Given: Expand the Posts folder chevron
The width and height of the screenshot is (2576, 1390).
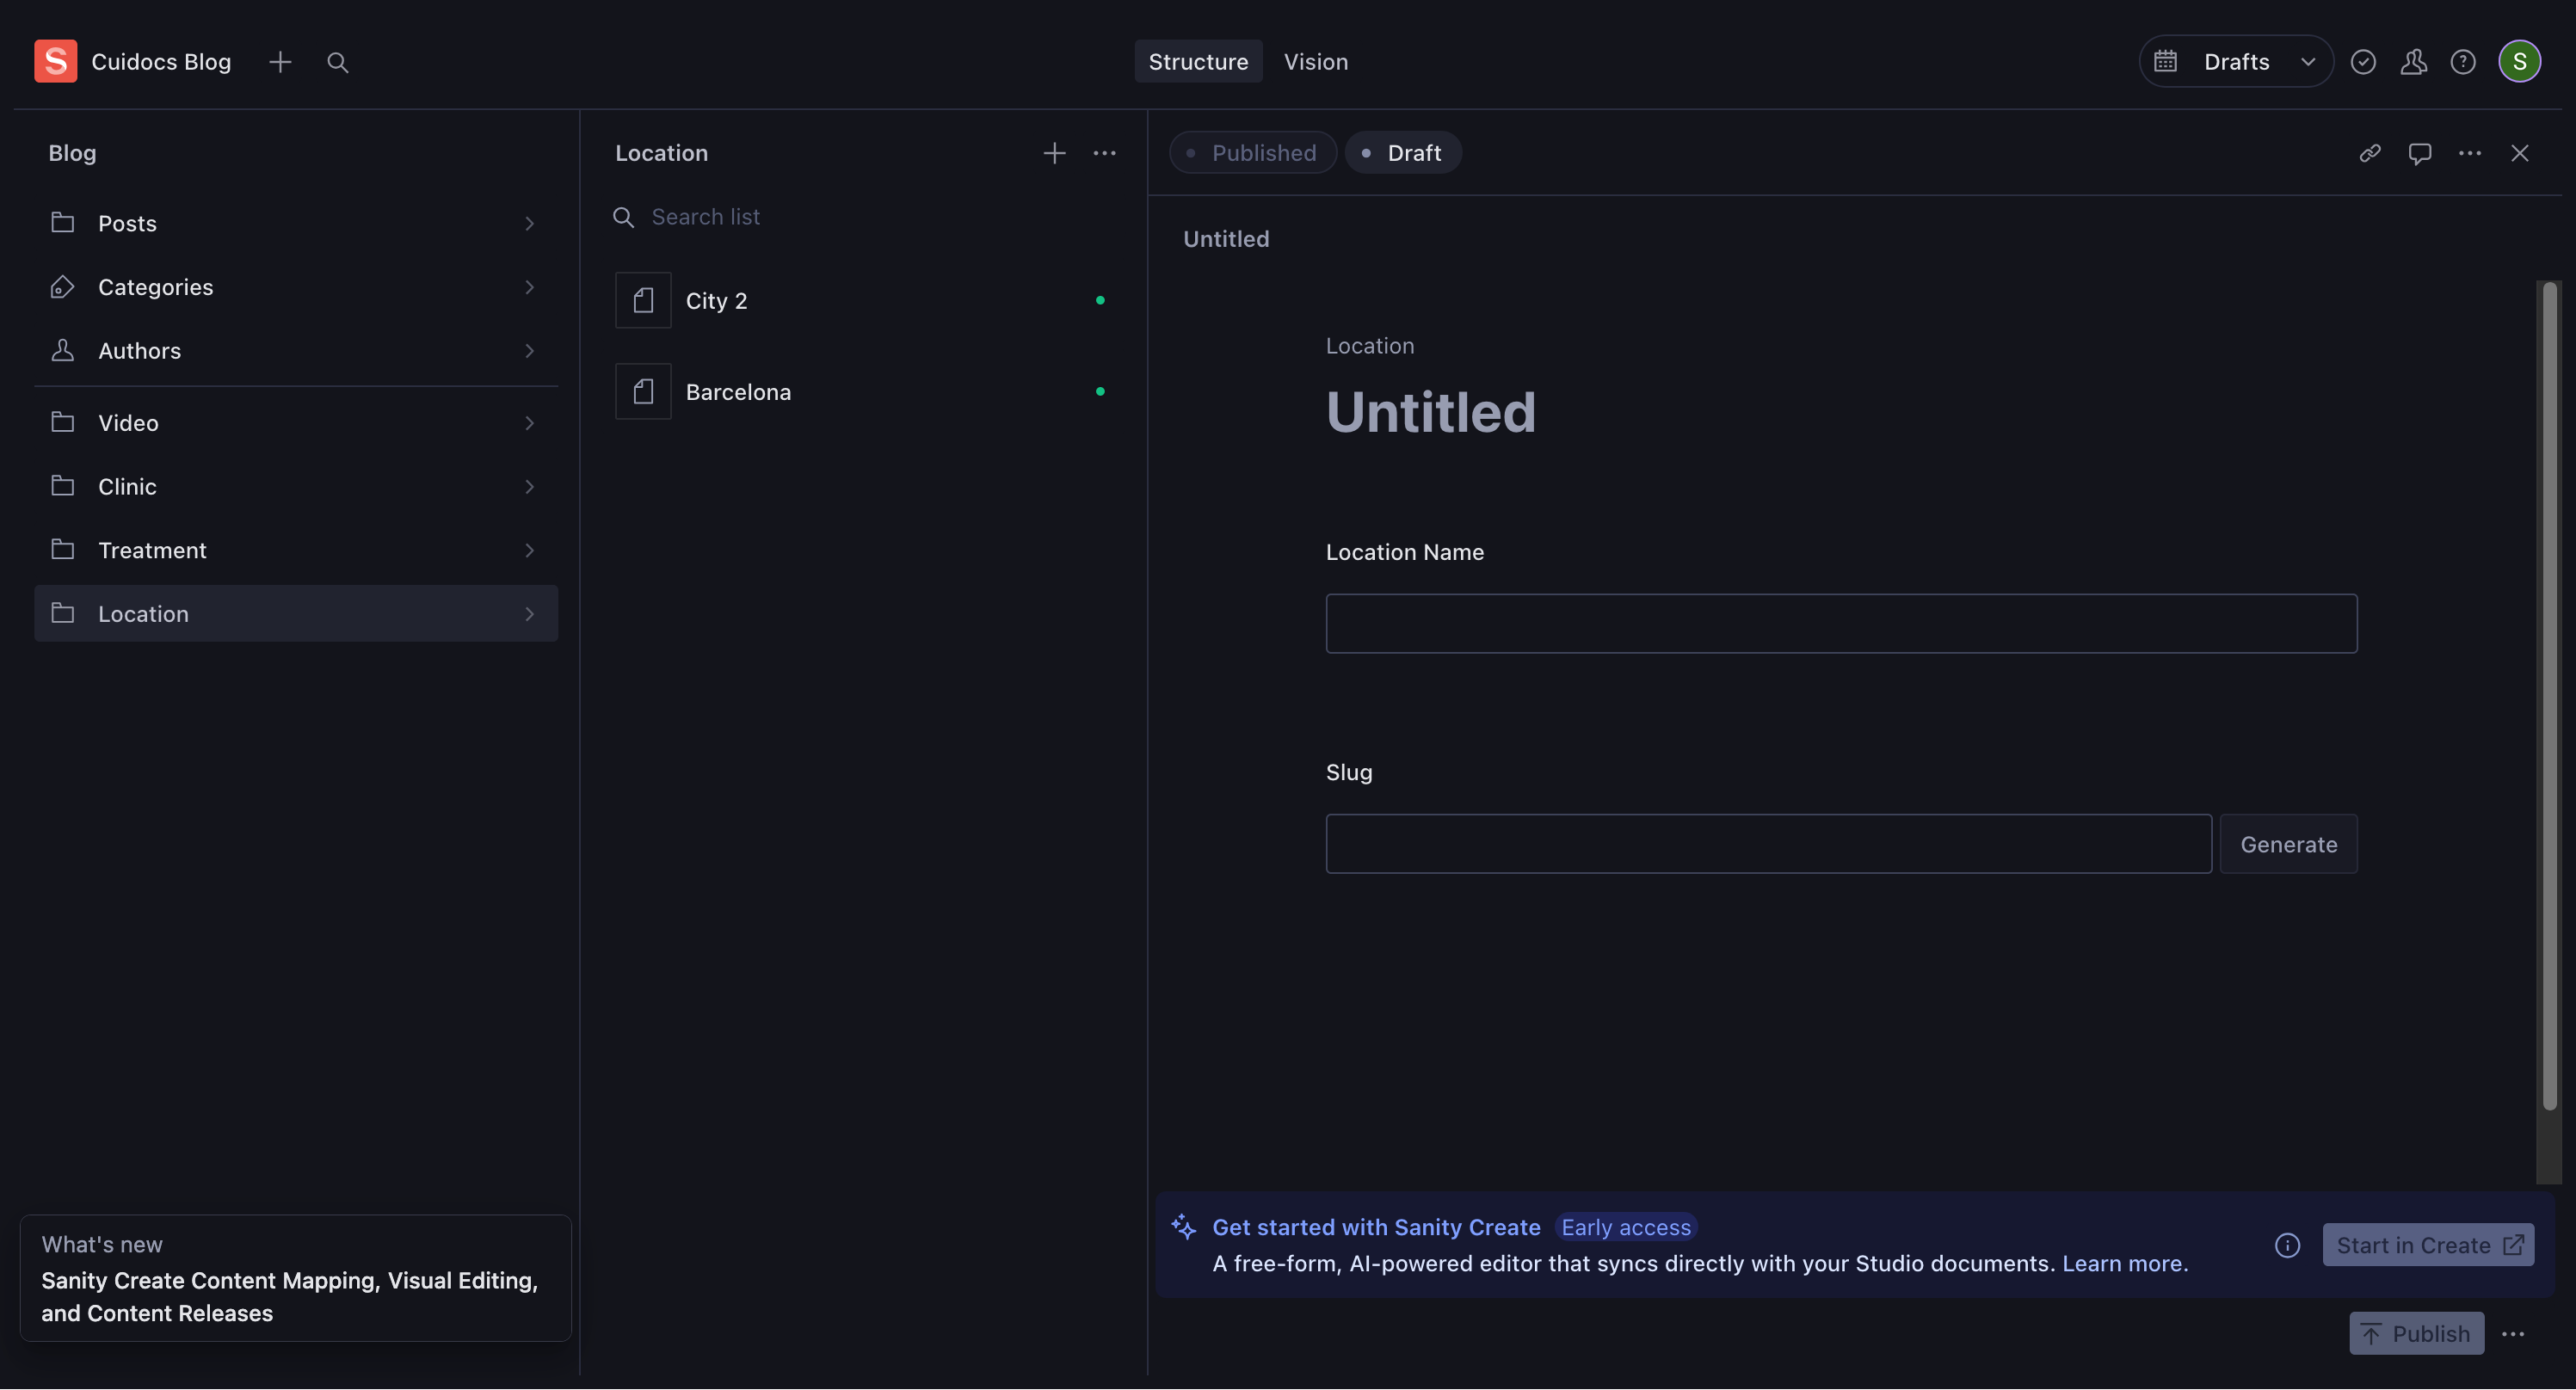Looking at the screenshot, I should coord(529,224).
